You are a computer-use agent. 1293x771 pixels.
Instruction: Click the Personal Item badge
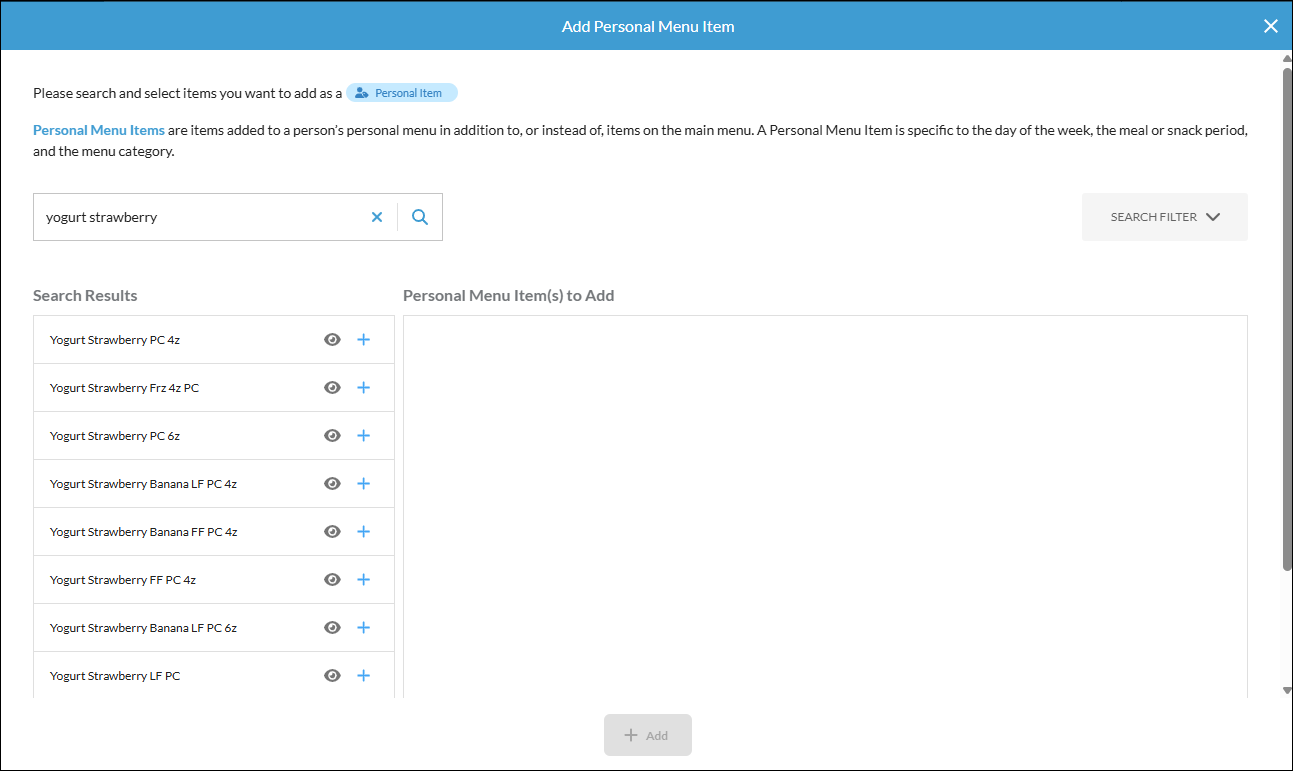tap(402, 93)
